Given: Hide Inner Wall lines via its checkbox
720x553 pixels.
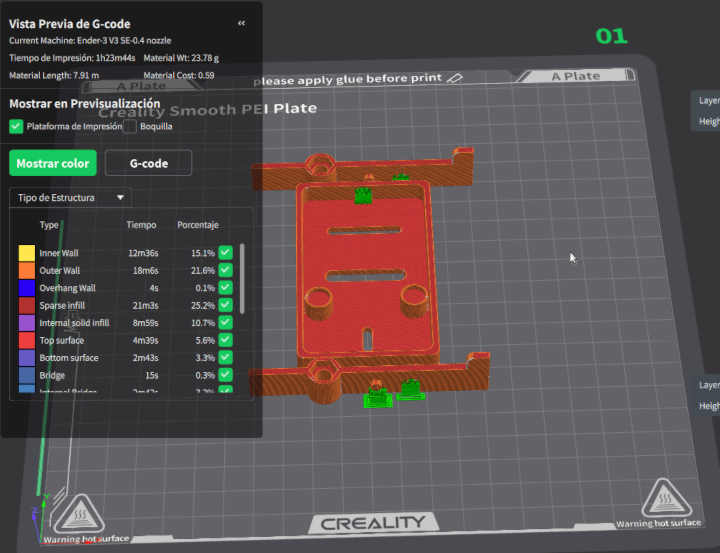Looking at the screenshot, I should (226, 253).
